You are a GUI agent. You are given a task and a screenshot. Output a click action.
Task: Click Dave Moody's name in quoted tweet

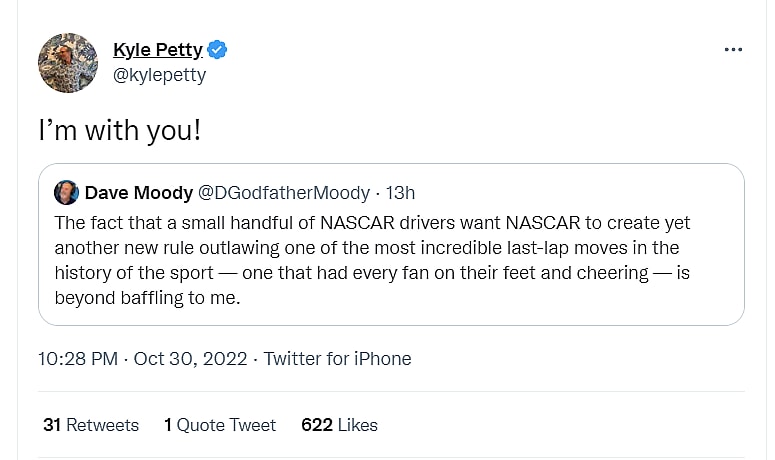[x=139, y=193]
